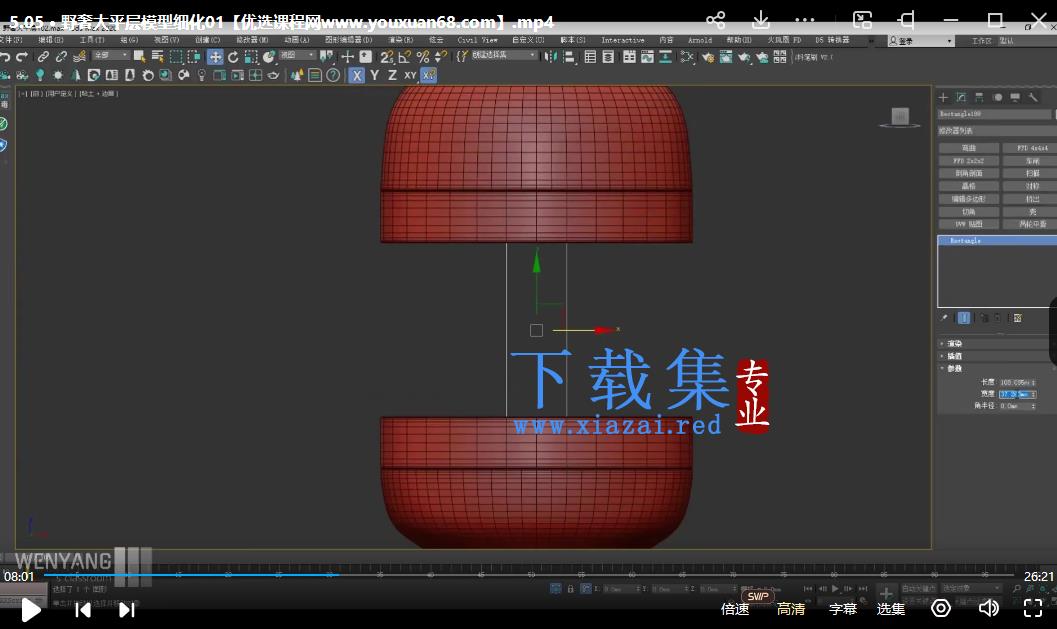Click the UVW 贴图 modifier button
The height and width of the screenshot is (629, 1057).
[x=969, y=224]
